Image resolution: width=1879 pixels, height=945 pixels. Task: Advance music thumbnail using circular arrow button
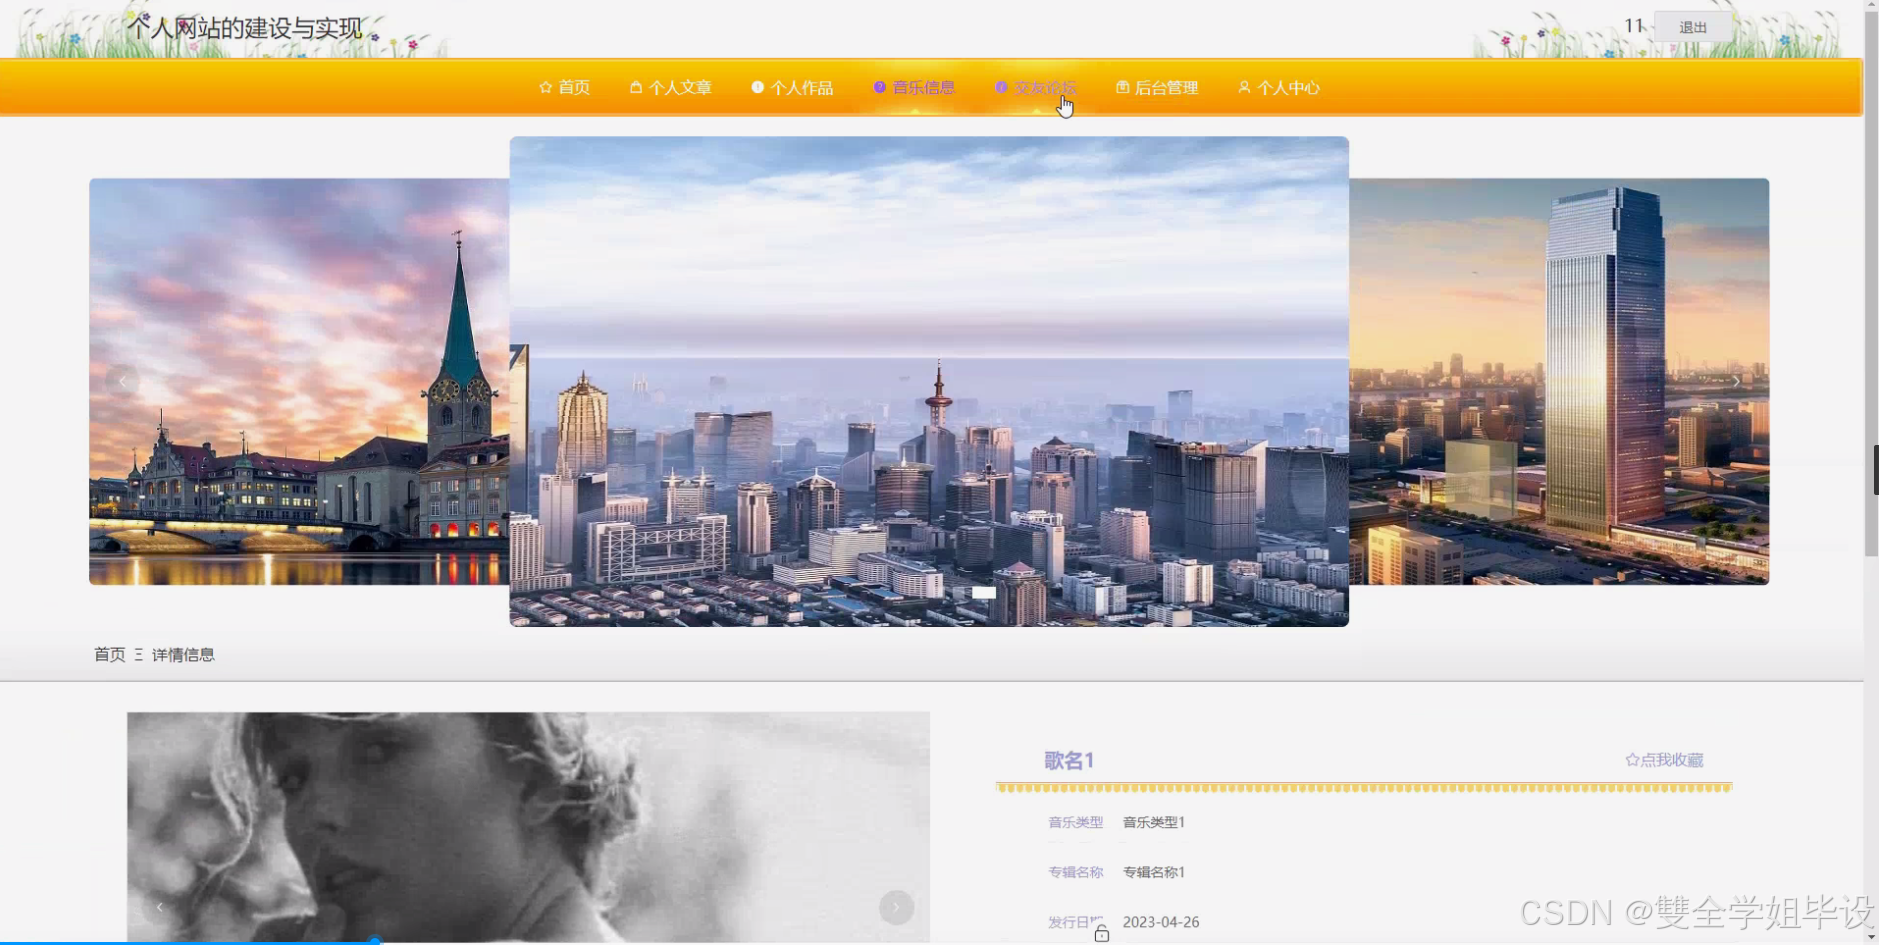tap(894, 907)
